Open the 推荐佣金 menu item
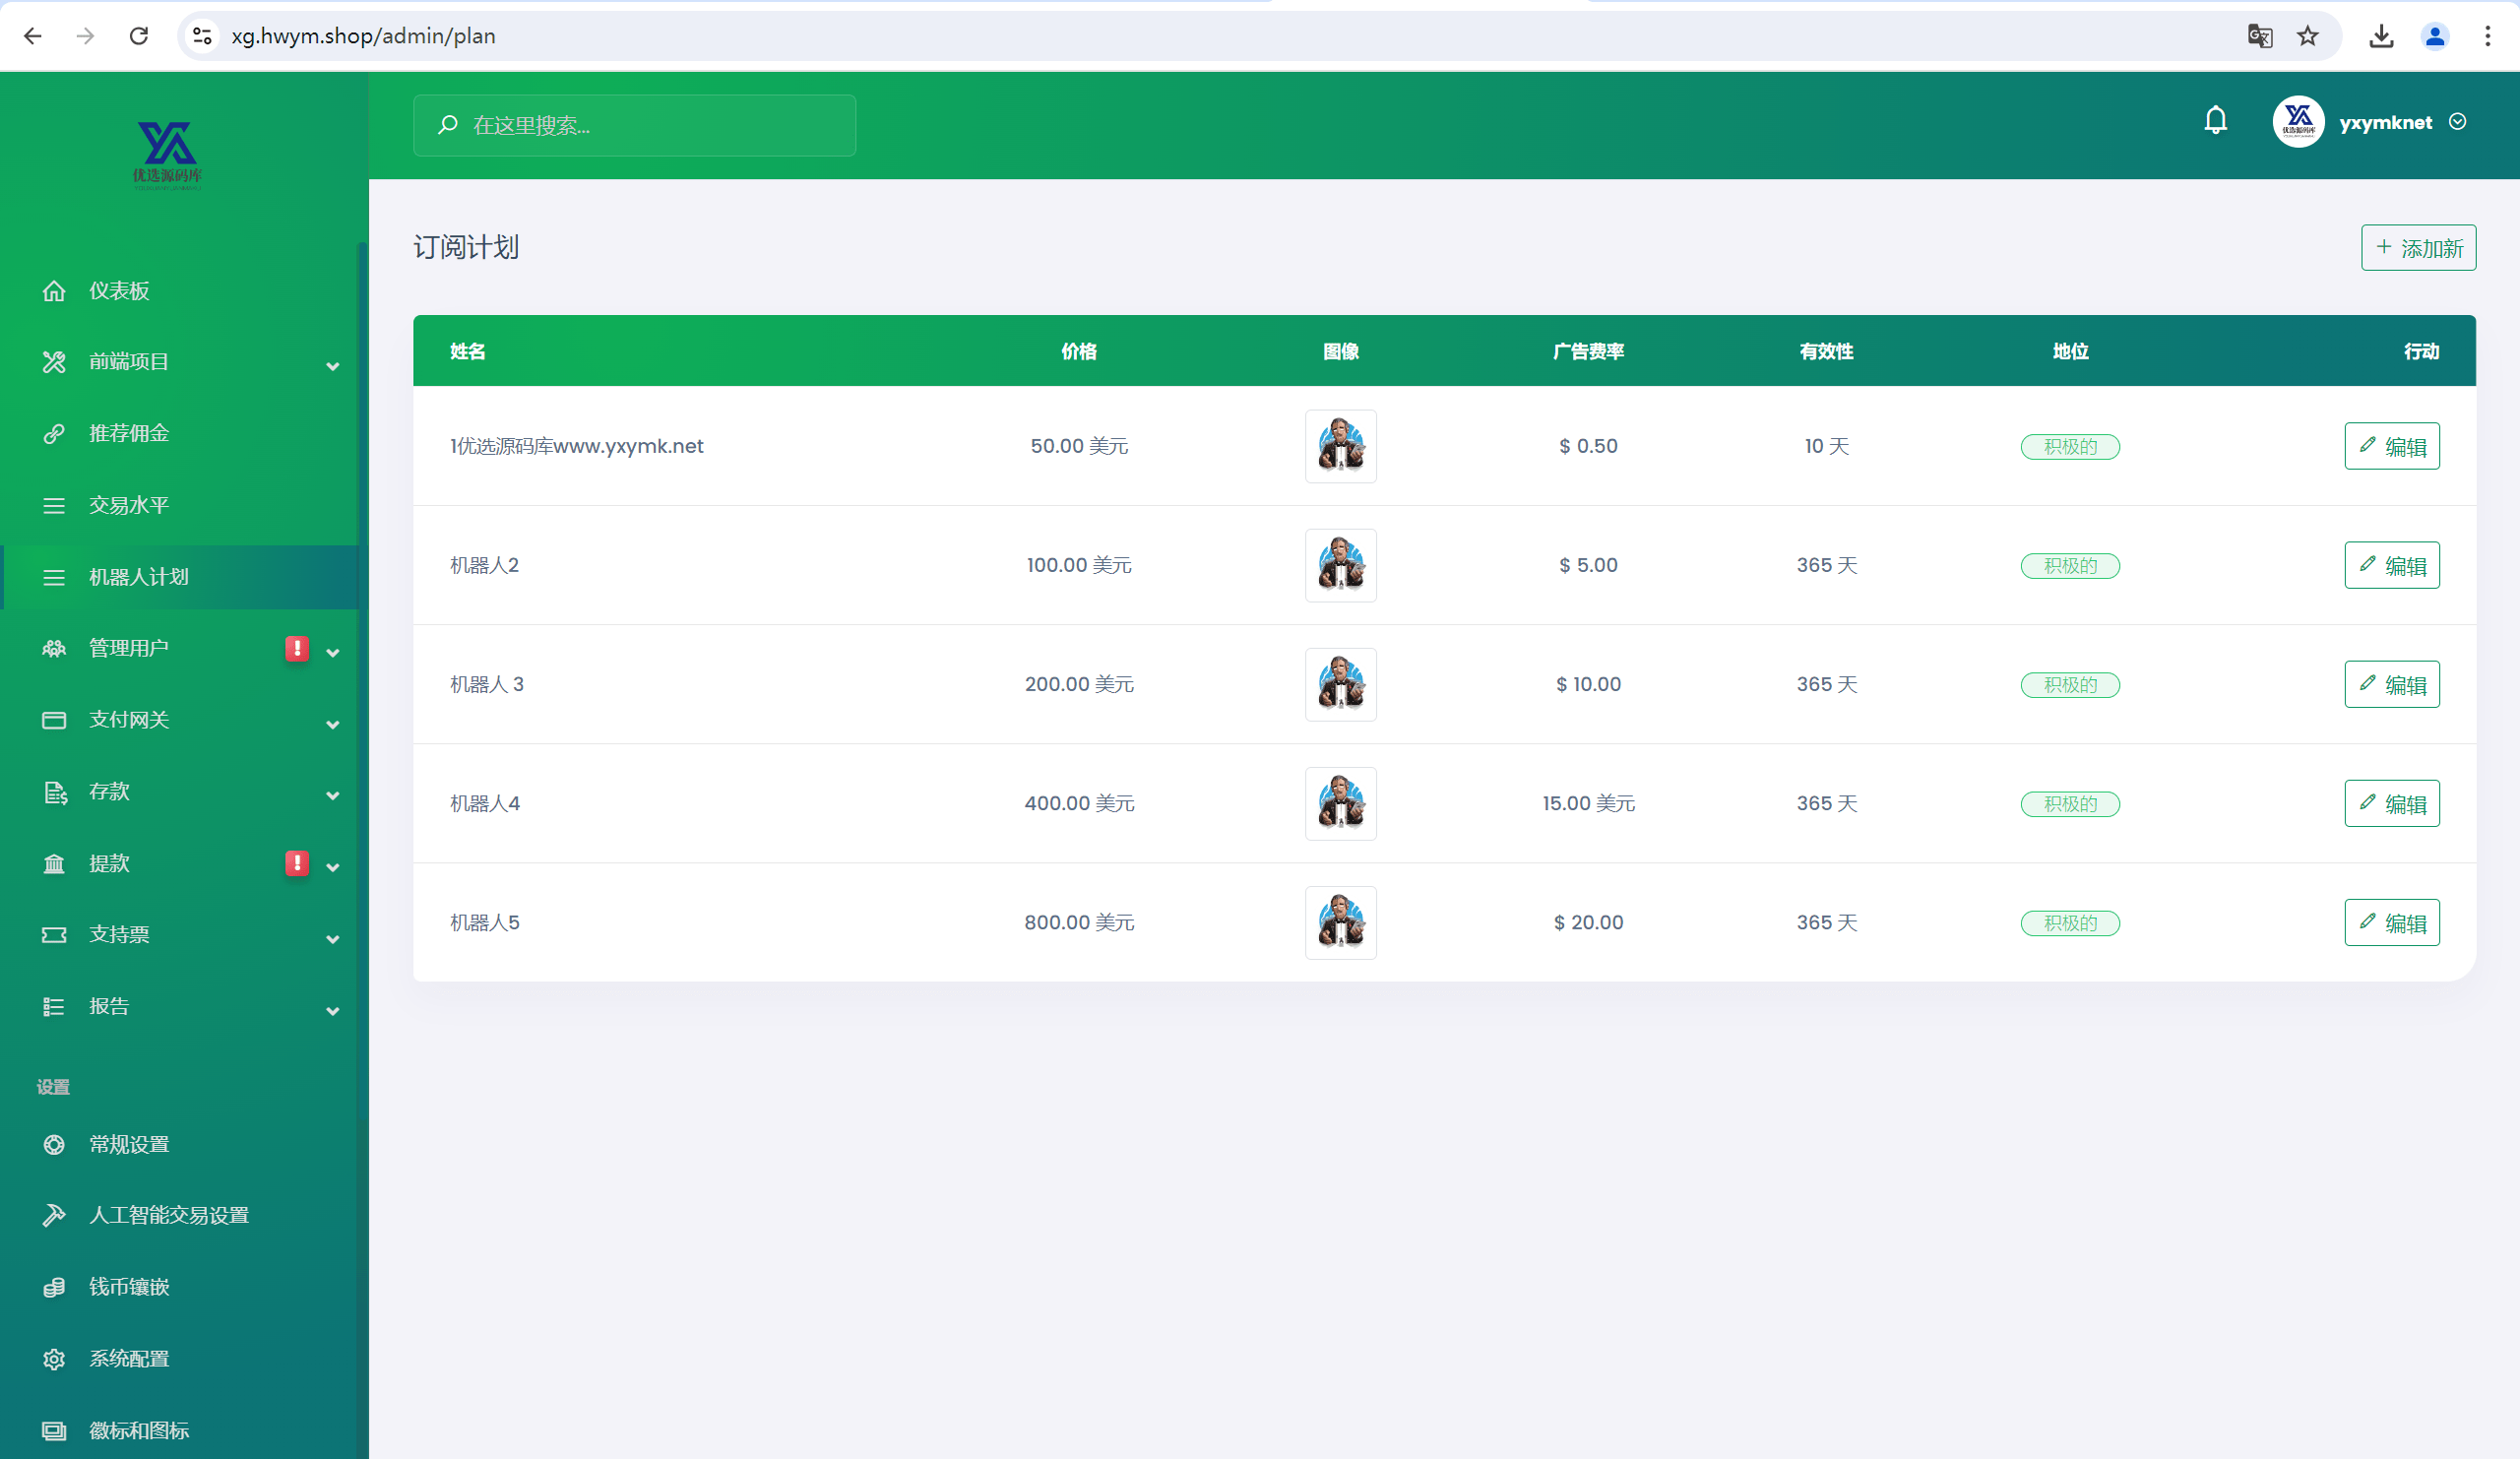The image size is (2520, 1459). pyautogui.click(x=128, y=433)
